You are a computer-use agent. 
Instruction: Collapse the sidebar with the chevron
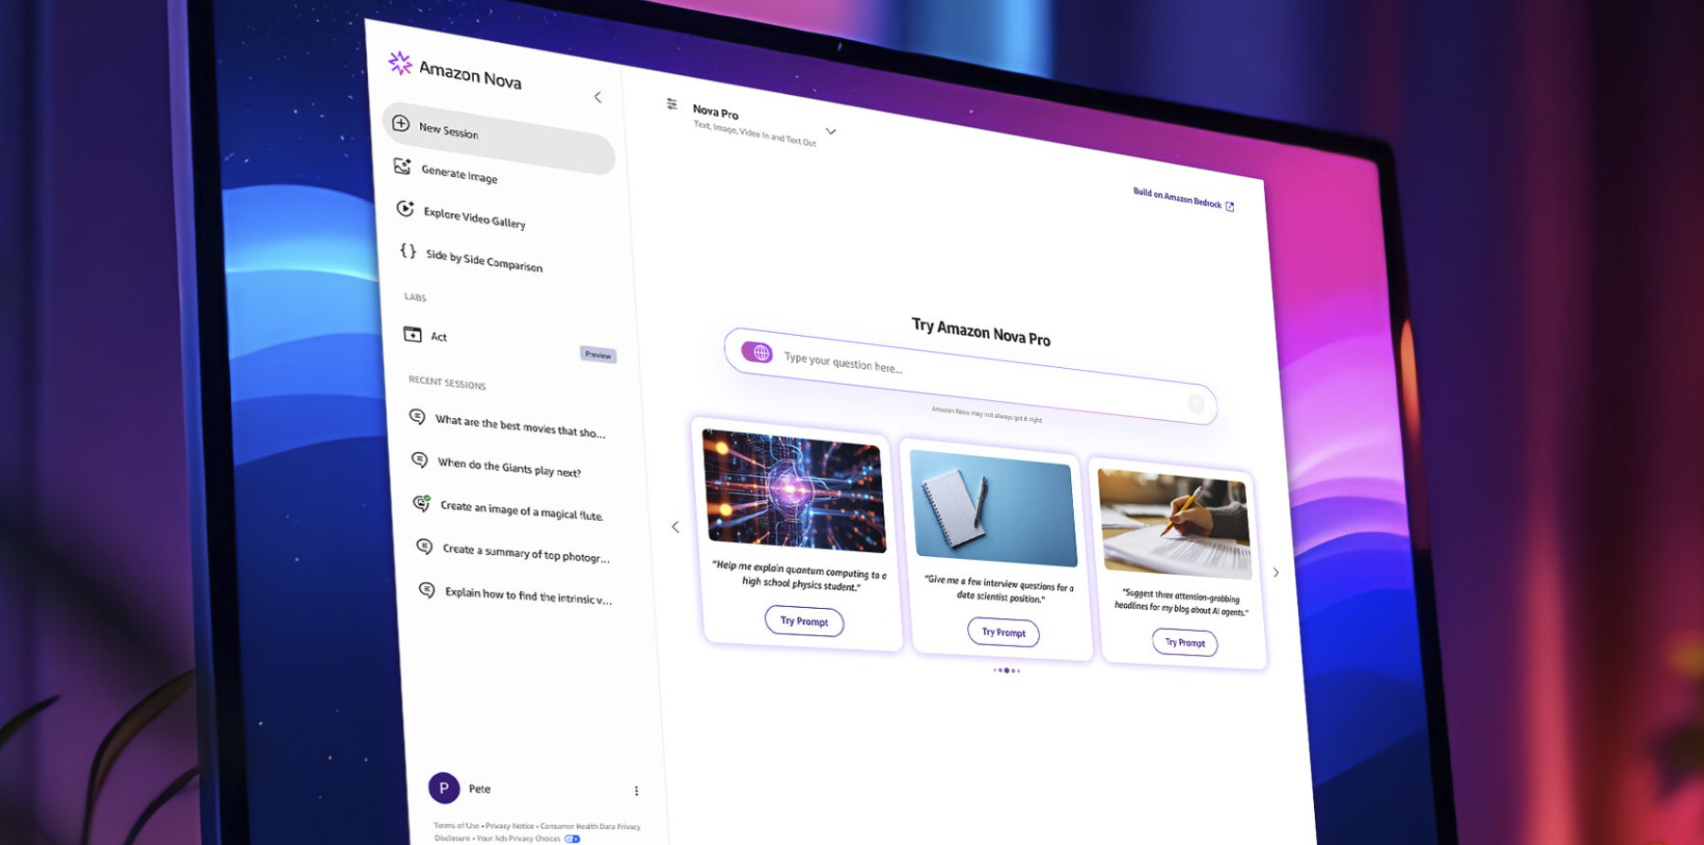point(598,97)
